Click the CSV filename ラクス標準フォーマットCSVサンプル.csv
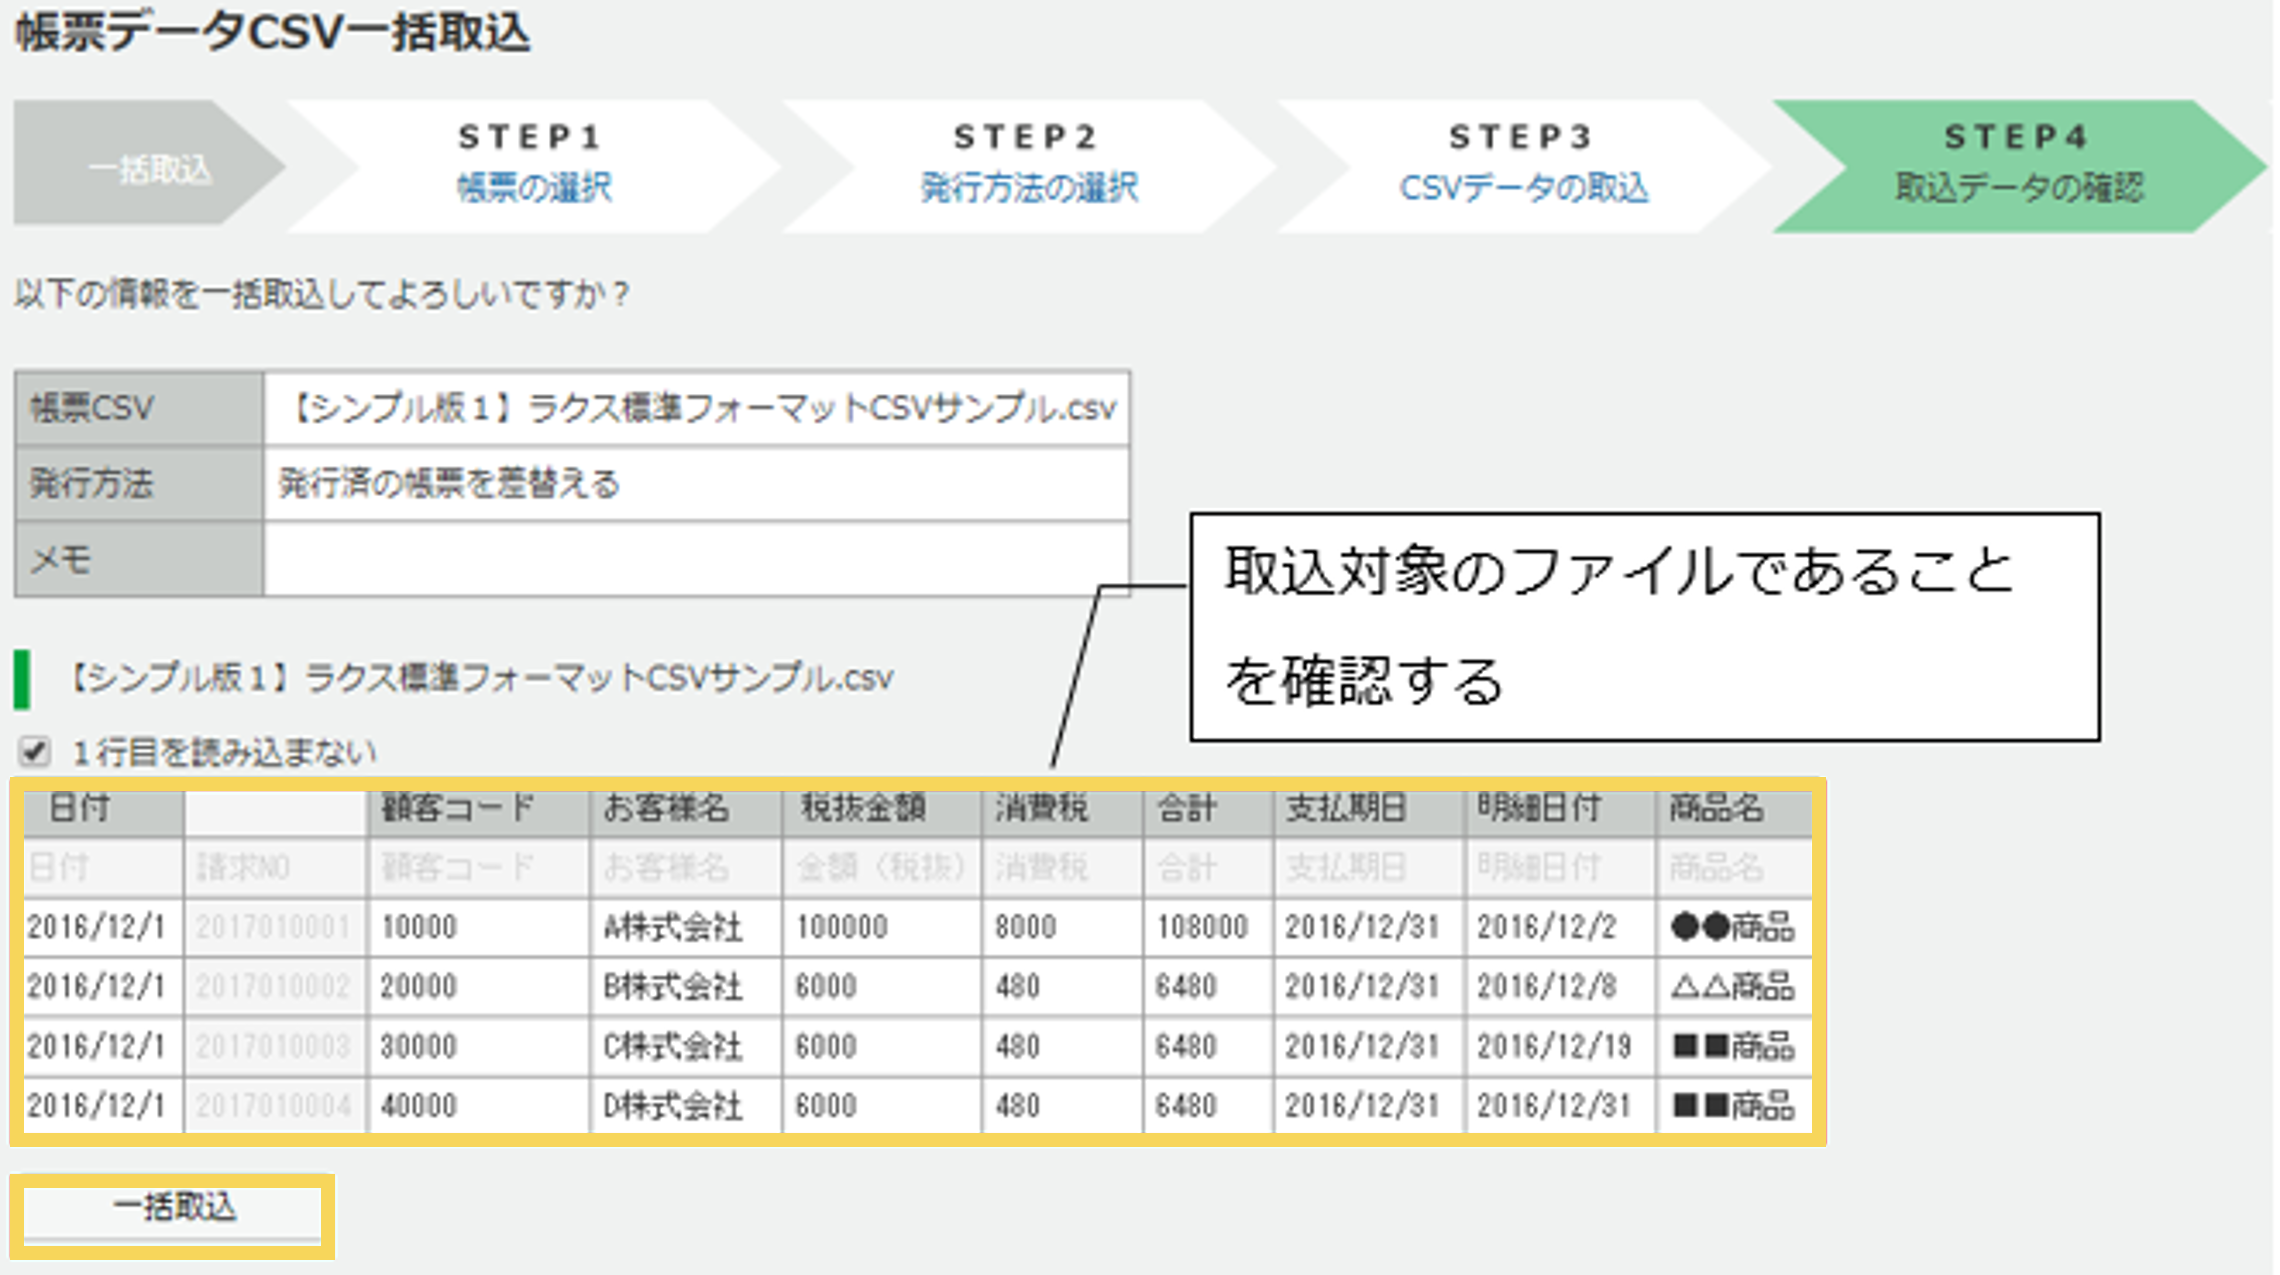 click(x=480, y=678)
